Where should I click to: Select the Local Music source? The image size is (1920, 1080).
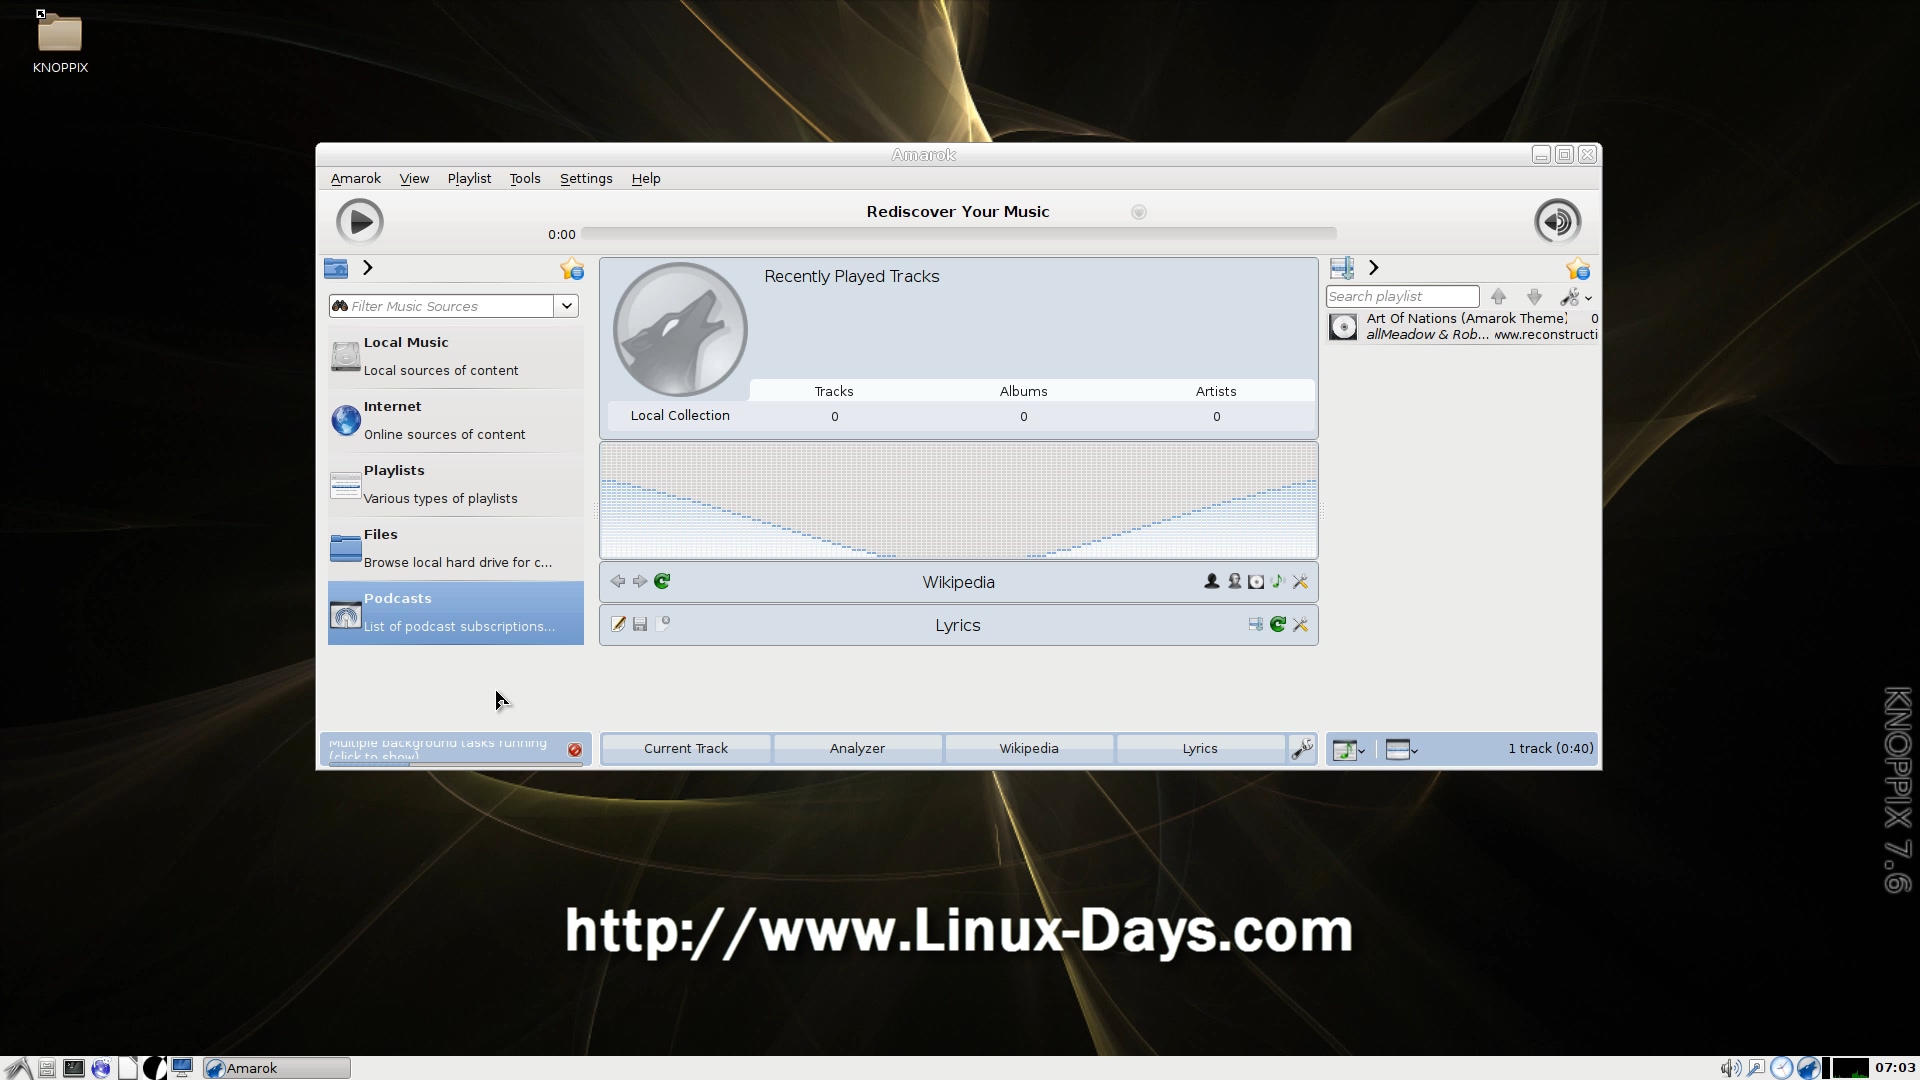456,356
